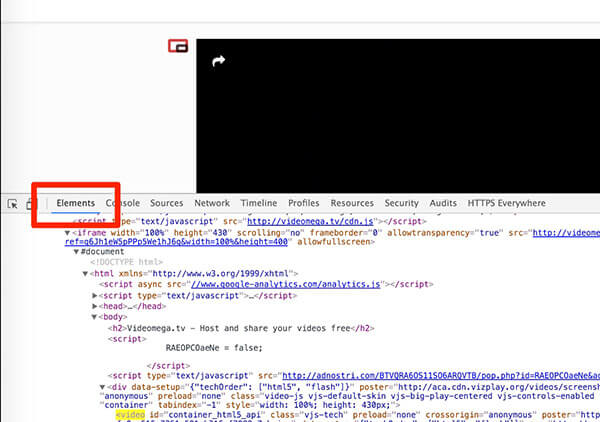This screenshot has height=422, width=600.
Task: Switch to the Sources tab
Action: (x=166, y=203)
